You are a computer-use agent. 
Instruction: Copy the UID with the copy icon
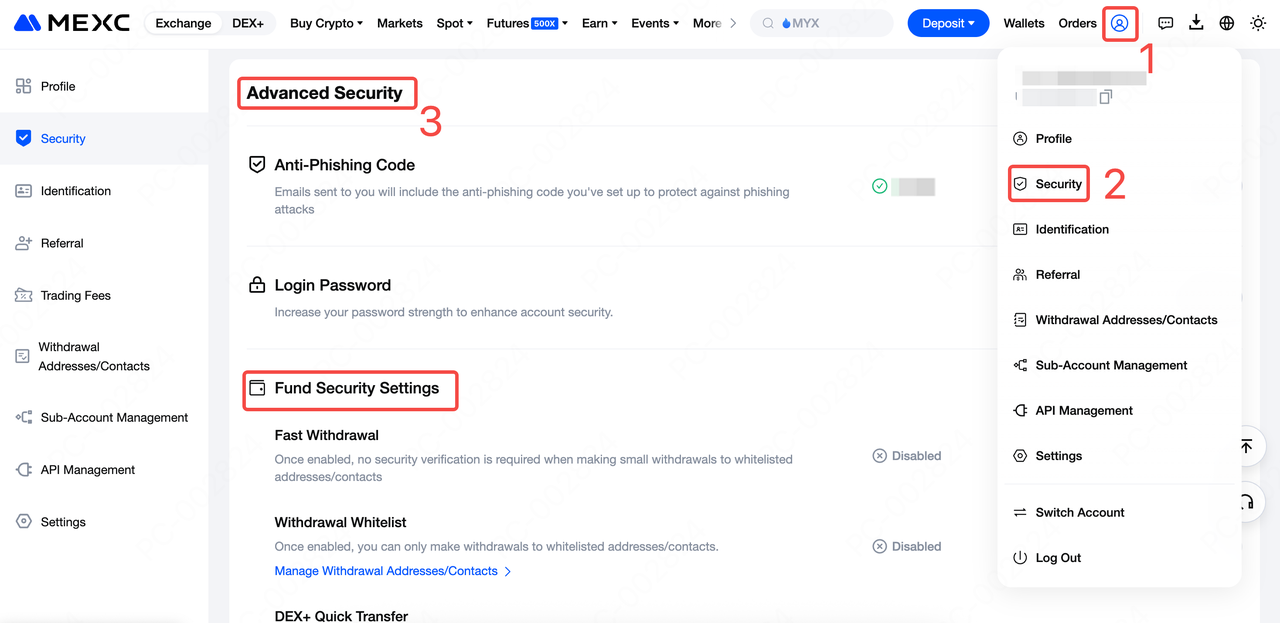pyautogui.click(x=1105, y=97)
